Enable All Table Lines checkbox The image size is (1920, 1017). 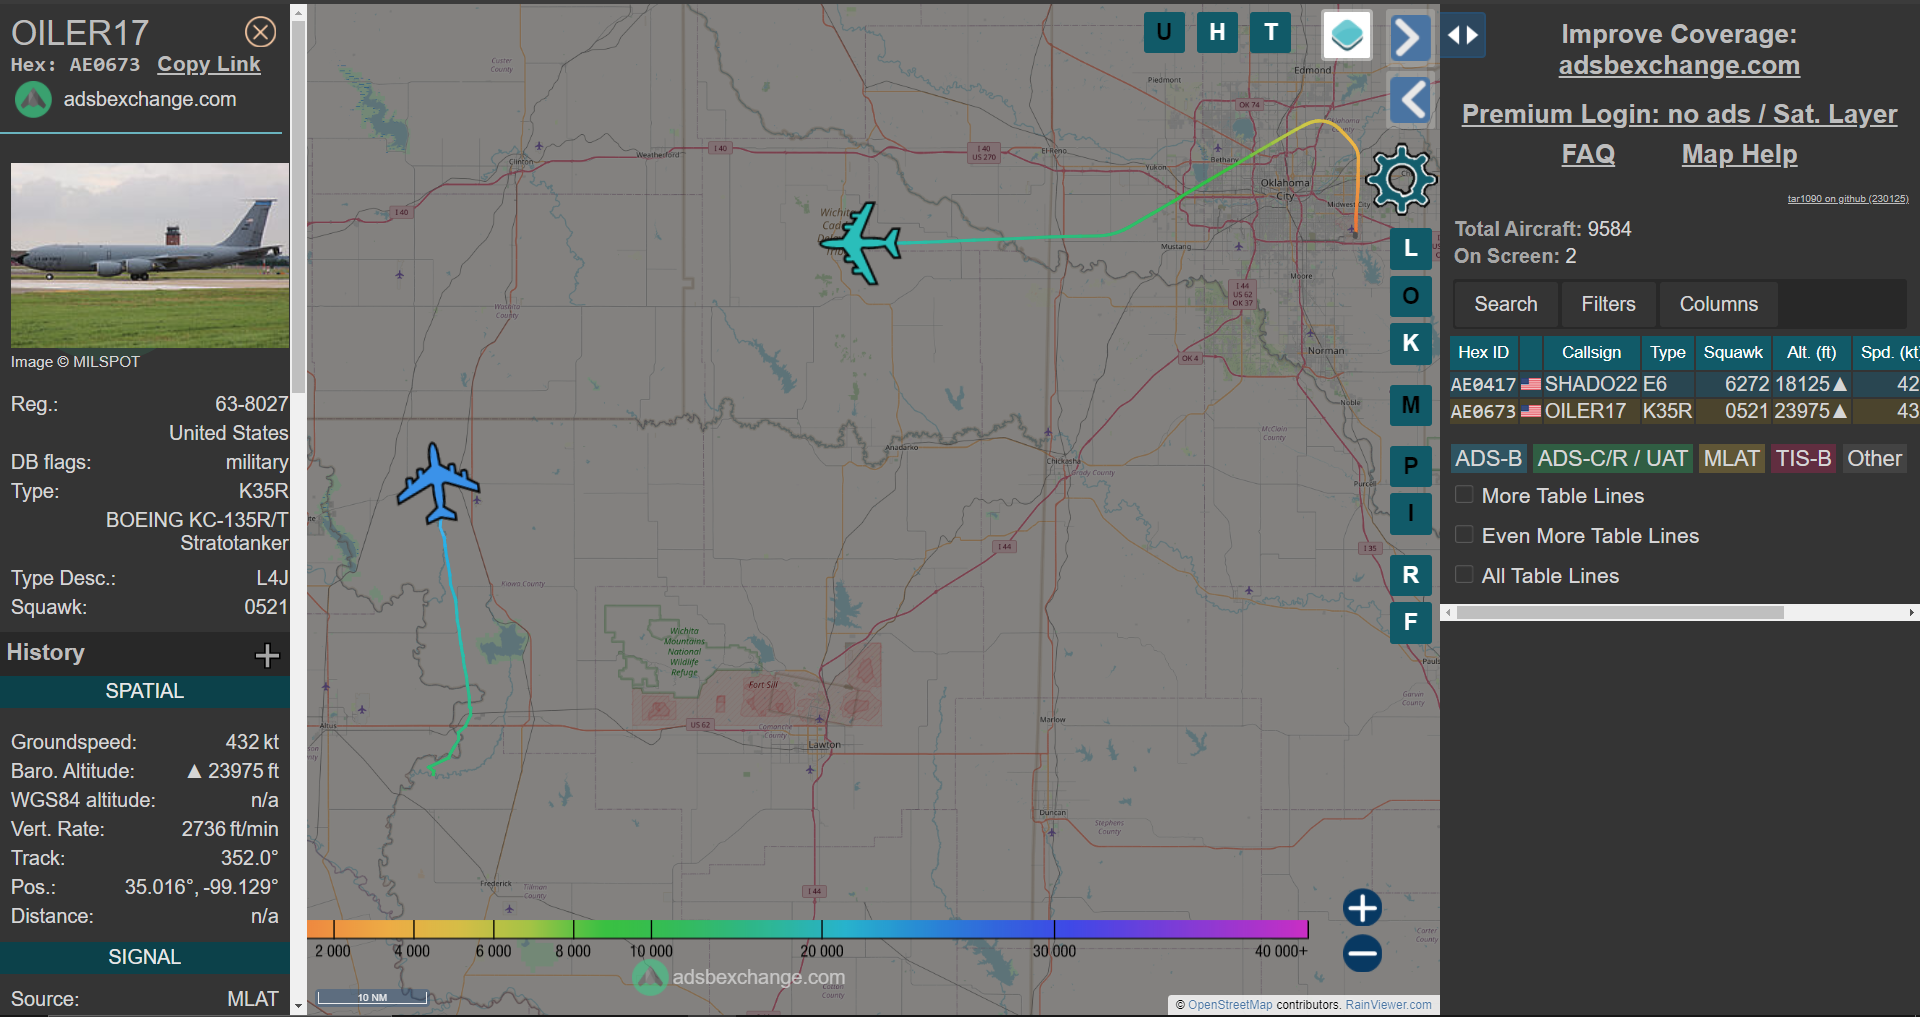click(1464, 575)
